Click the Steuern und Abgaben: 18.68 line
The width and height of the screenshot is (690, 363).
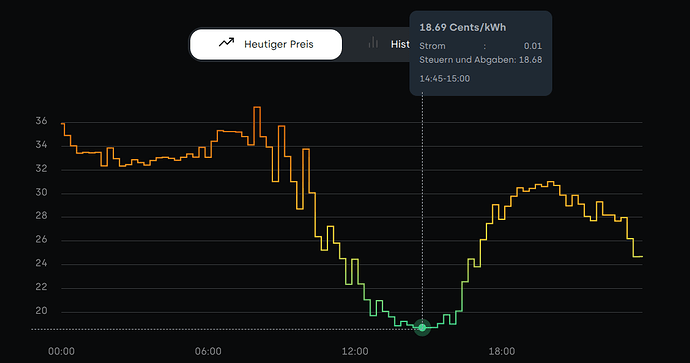[x=481, y=60]
